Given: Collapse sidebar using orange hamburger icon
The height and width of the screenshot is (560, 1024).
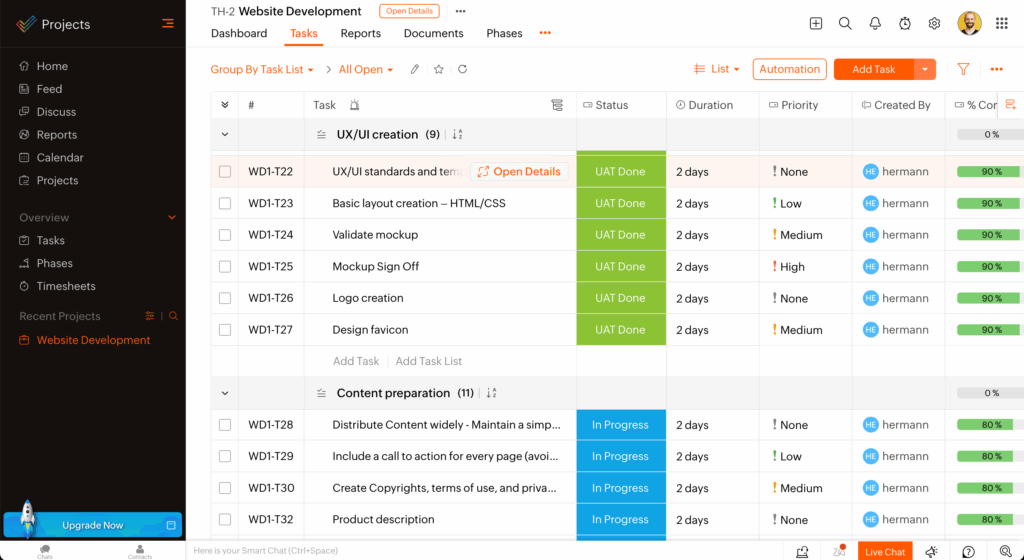Looking at the screenshot, I should click(168, 23).
